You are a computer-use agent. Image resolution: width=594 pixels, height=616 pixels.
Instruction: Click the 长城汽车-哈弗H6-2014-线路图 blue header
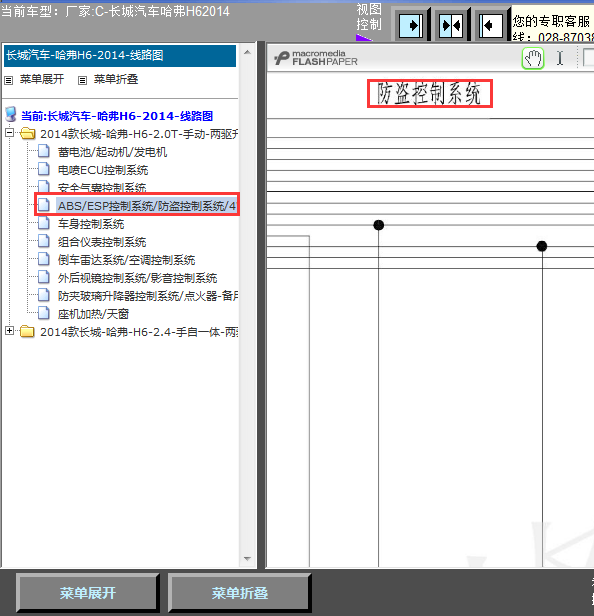click(120, 56)
